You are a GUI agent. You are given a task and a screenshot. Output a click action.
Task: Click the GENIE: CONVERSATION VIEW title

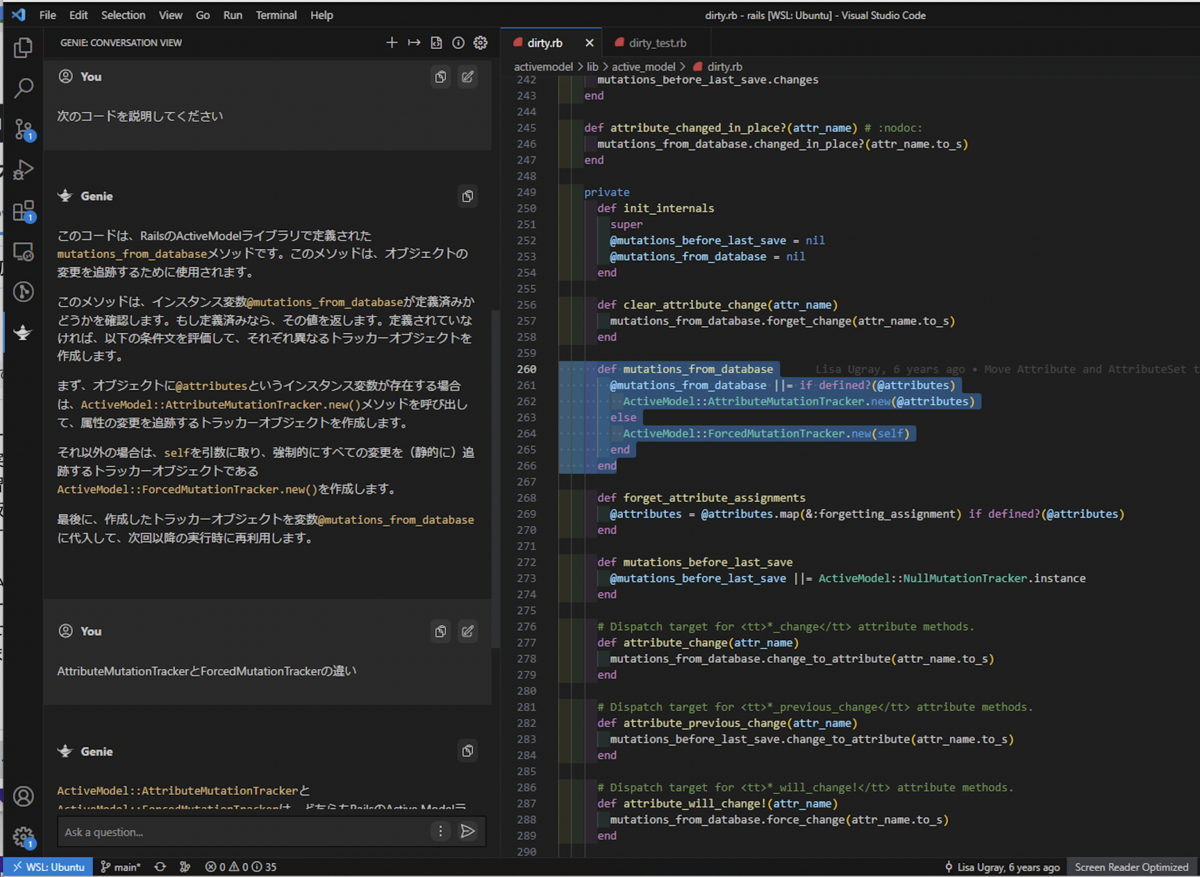121,43
